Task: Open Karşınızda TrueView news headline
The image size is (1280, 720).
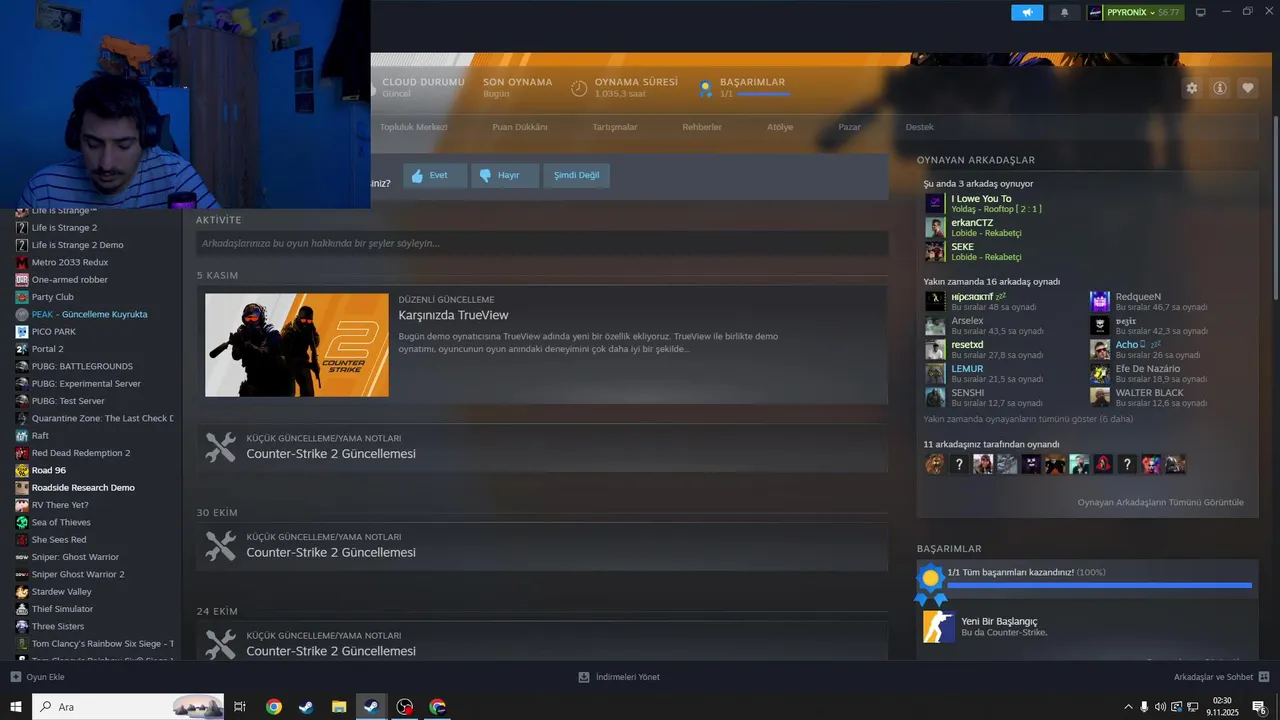Action: [453, 315]
